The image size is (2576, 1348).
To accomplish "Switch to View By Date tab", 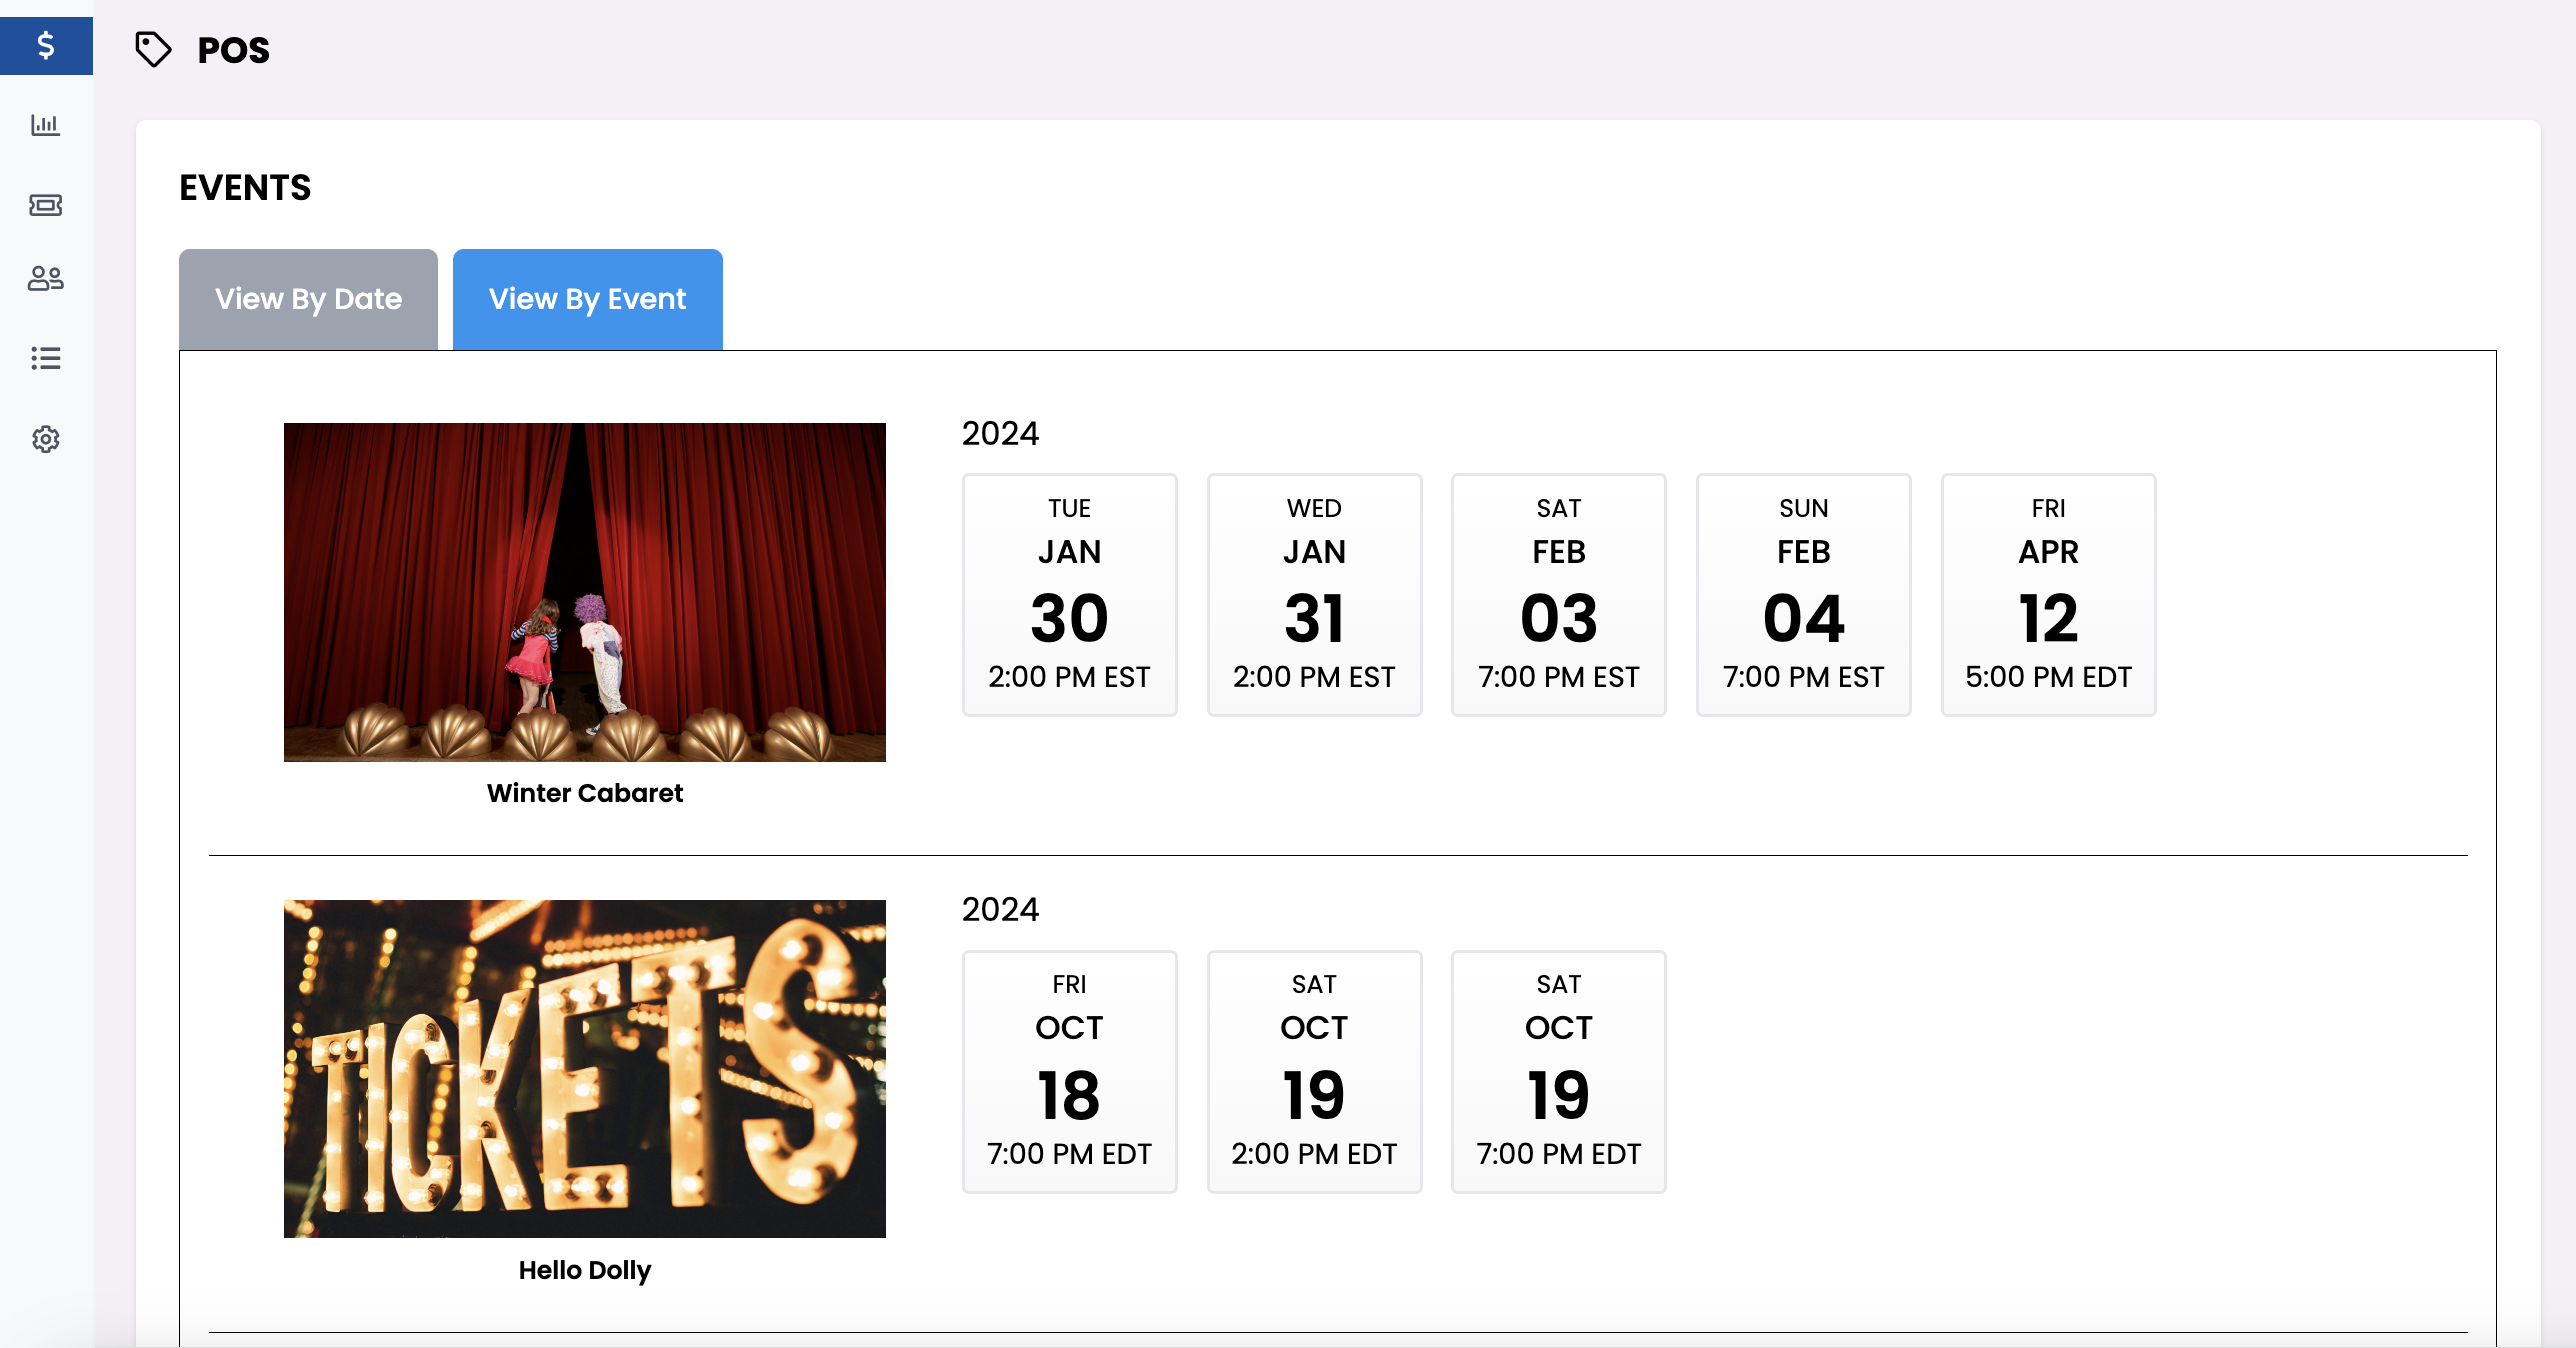I will coord(308,299).
